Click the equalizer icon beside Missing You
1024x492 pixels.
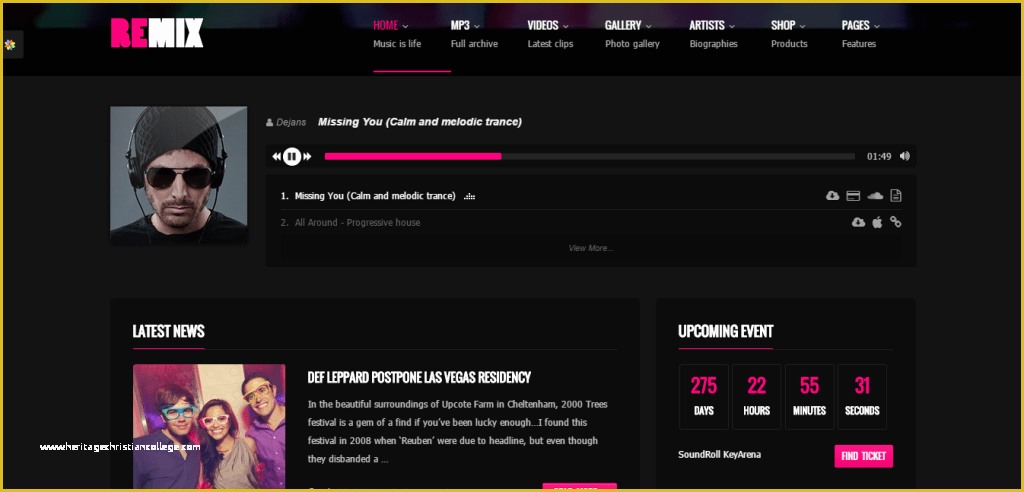pos(469,196)
